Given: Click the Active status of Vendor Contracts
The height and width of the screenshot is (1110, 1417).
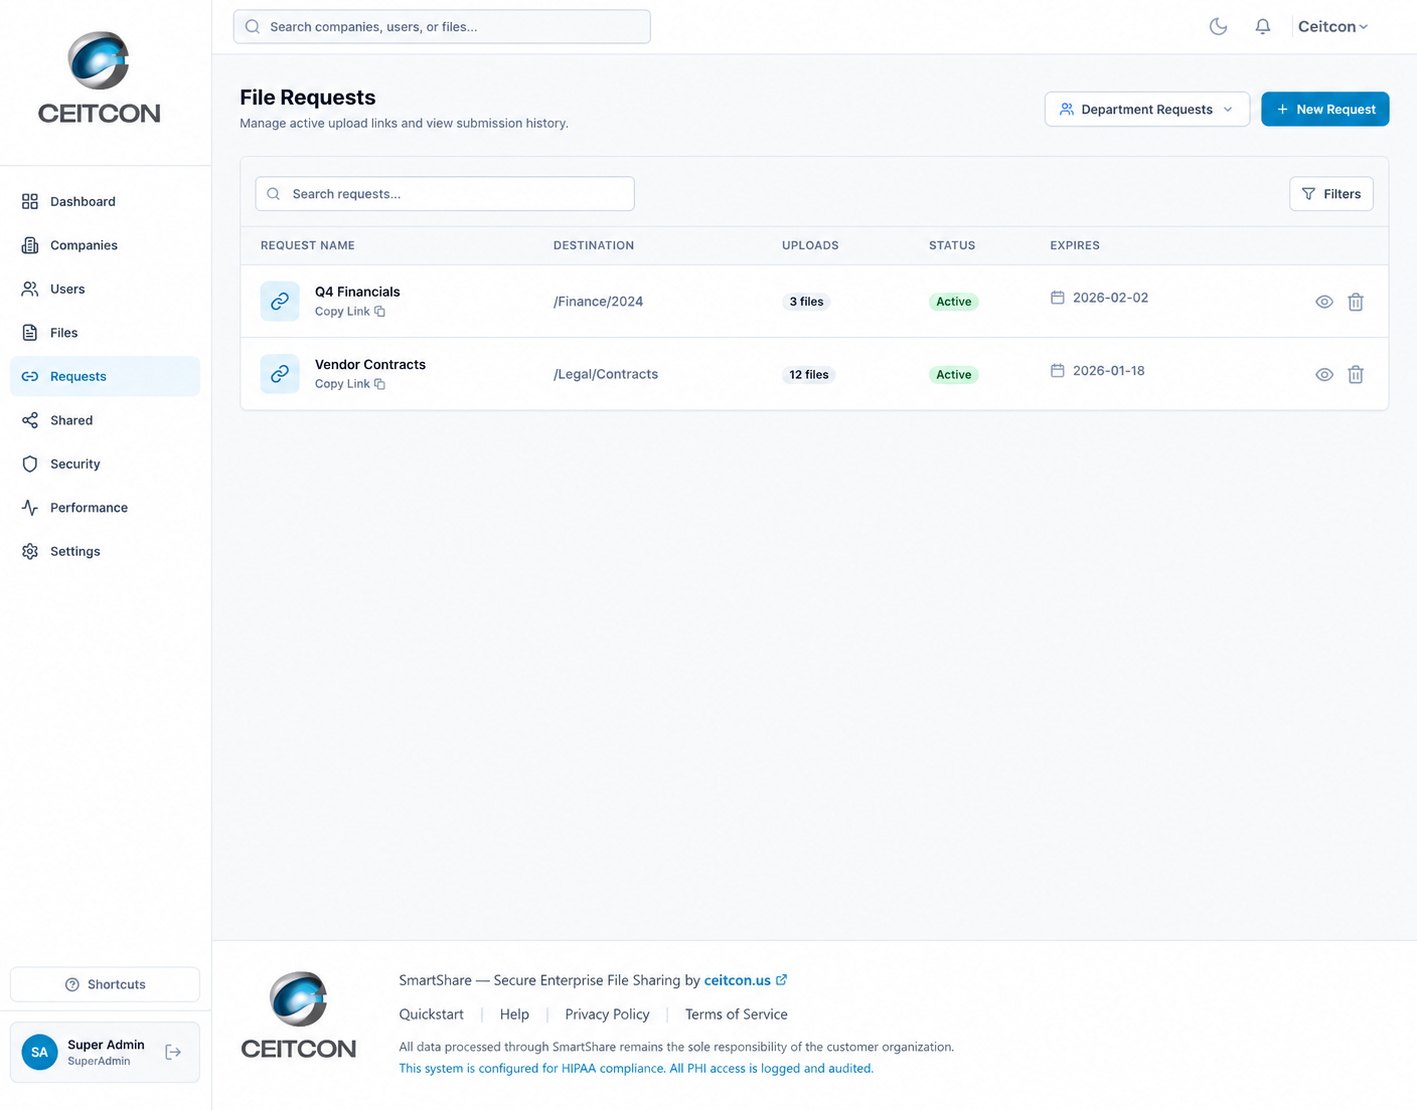Looking at the screenshot, I should pyautogui.click(x=953, y=375).
